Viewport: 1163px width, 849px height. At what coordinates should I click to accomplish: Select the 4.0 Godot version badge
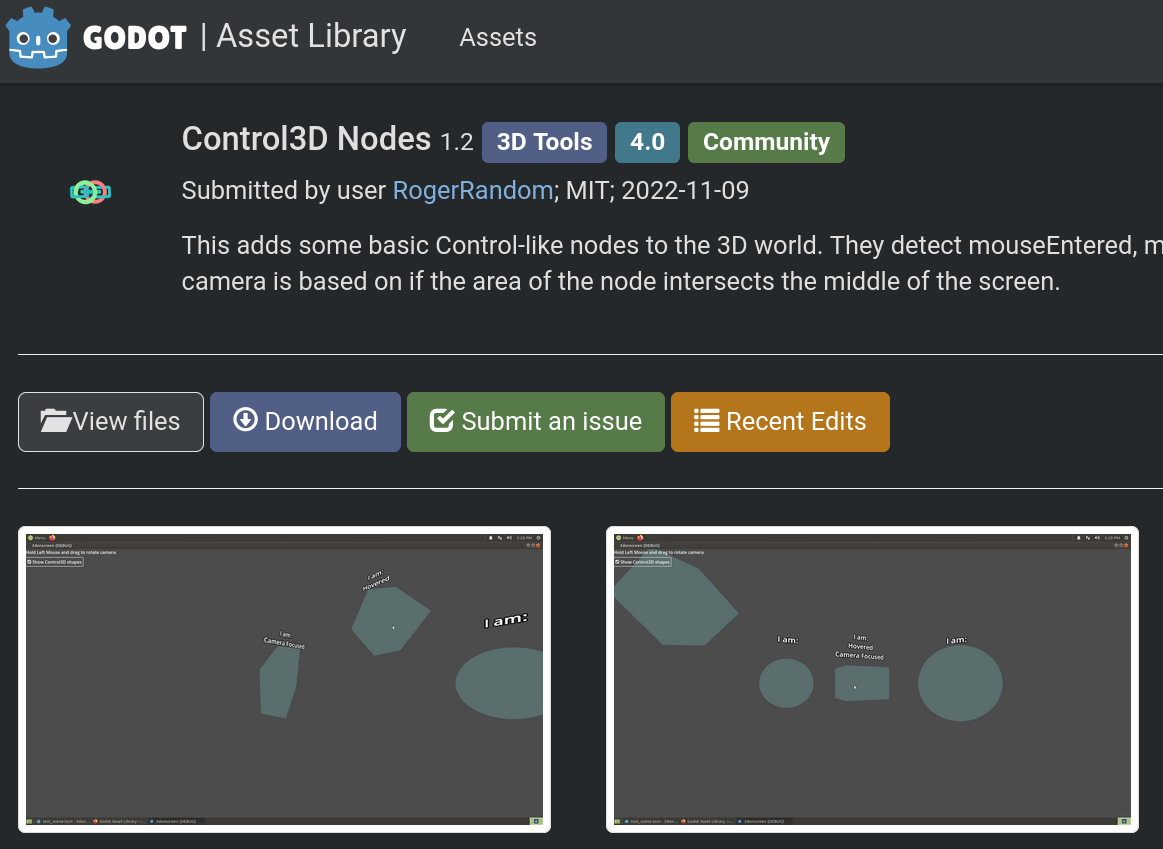click(647, 142)
